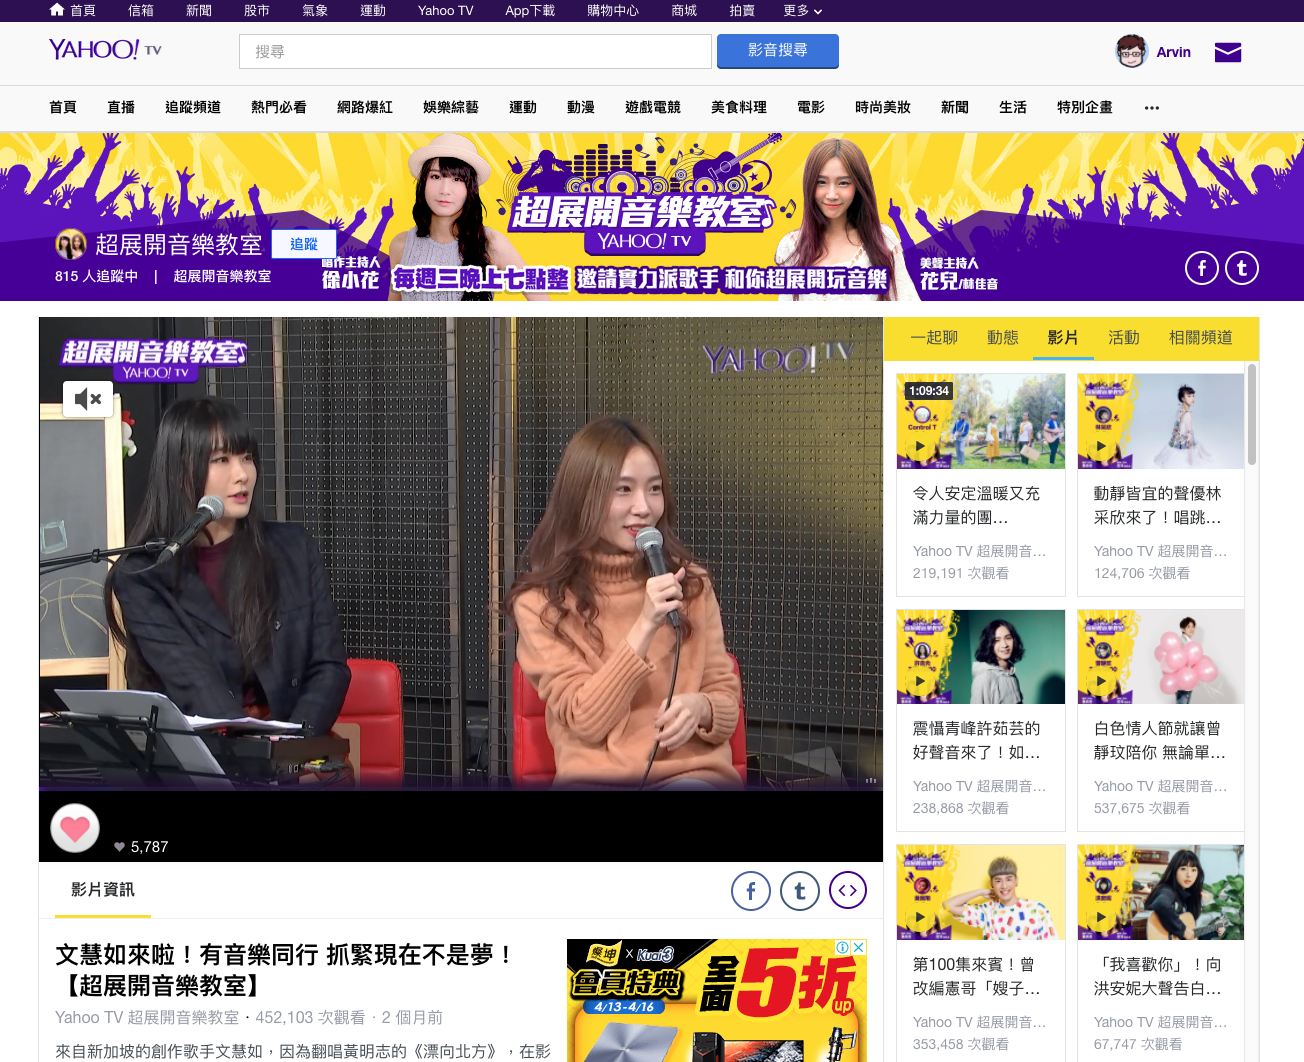The height and width of the screenshot is (1062, 1304).
Task: Play the 第100集來賓 video thumbnail
Action: click(981, 892)
